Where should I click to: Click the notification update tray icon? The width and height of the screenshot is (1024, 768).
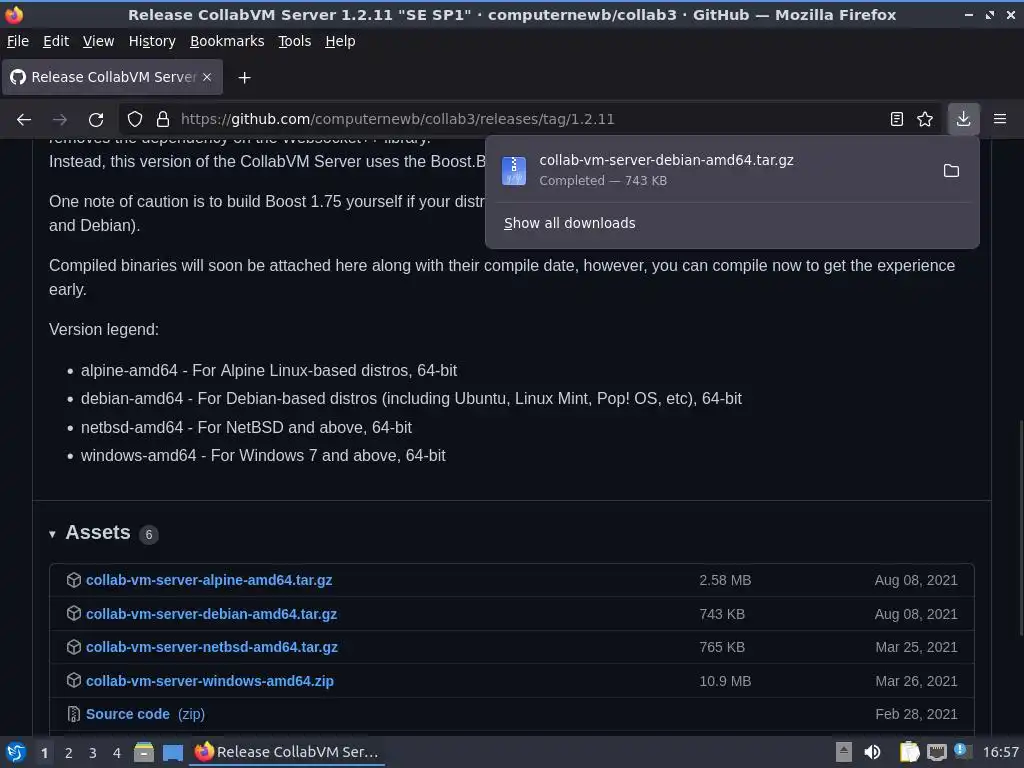click(963, 751)
